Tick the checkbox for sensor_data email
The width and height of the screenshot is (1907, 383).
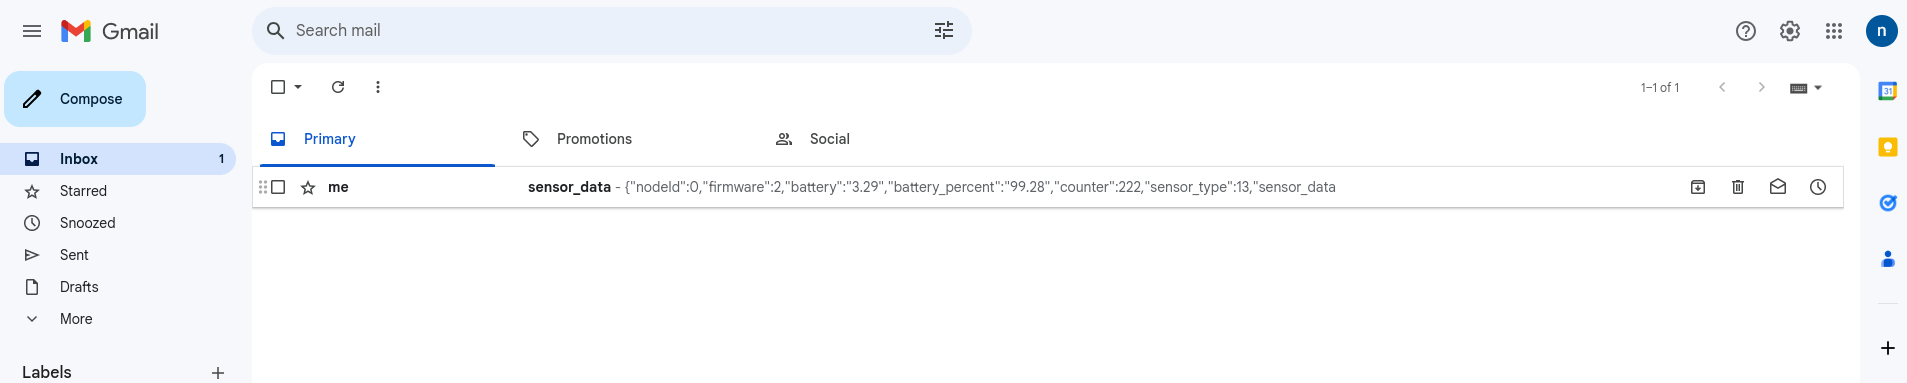coord(278,187)
